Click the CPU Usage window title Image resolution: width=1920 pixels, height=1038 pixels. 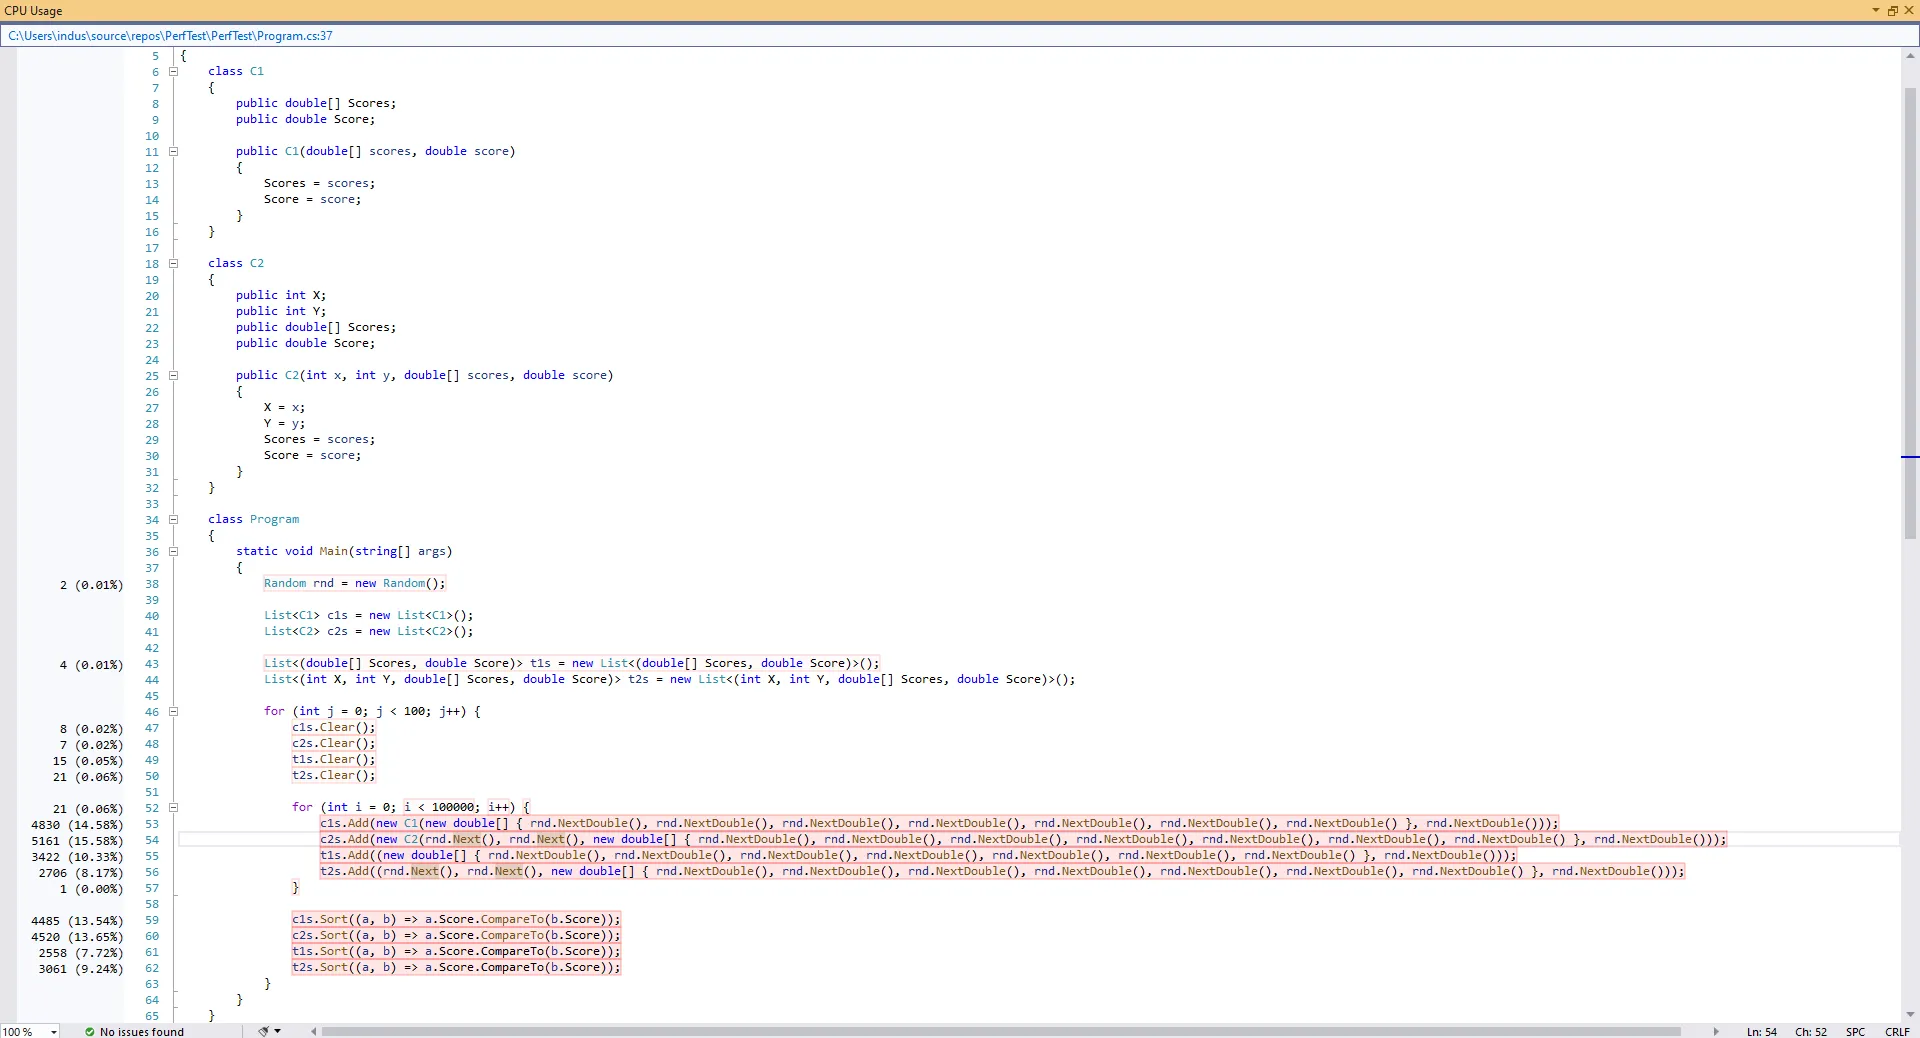(34, 11)
